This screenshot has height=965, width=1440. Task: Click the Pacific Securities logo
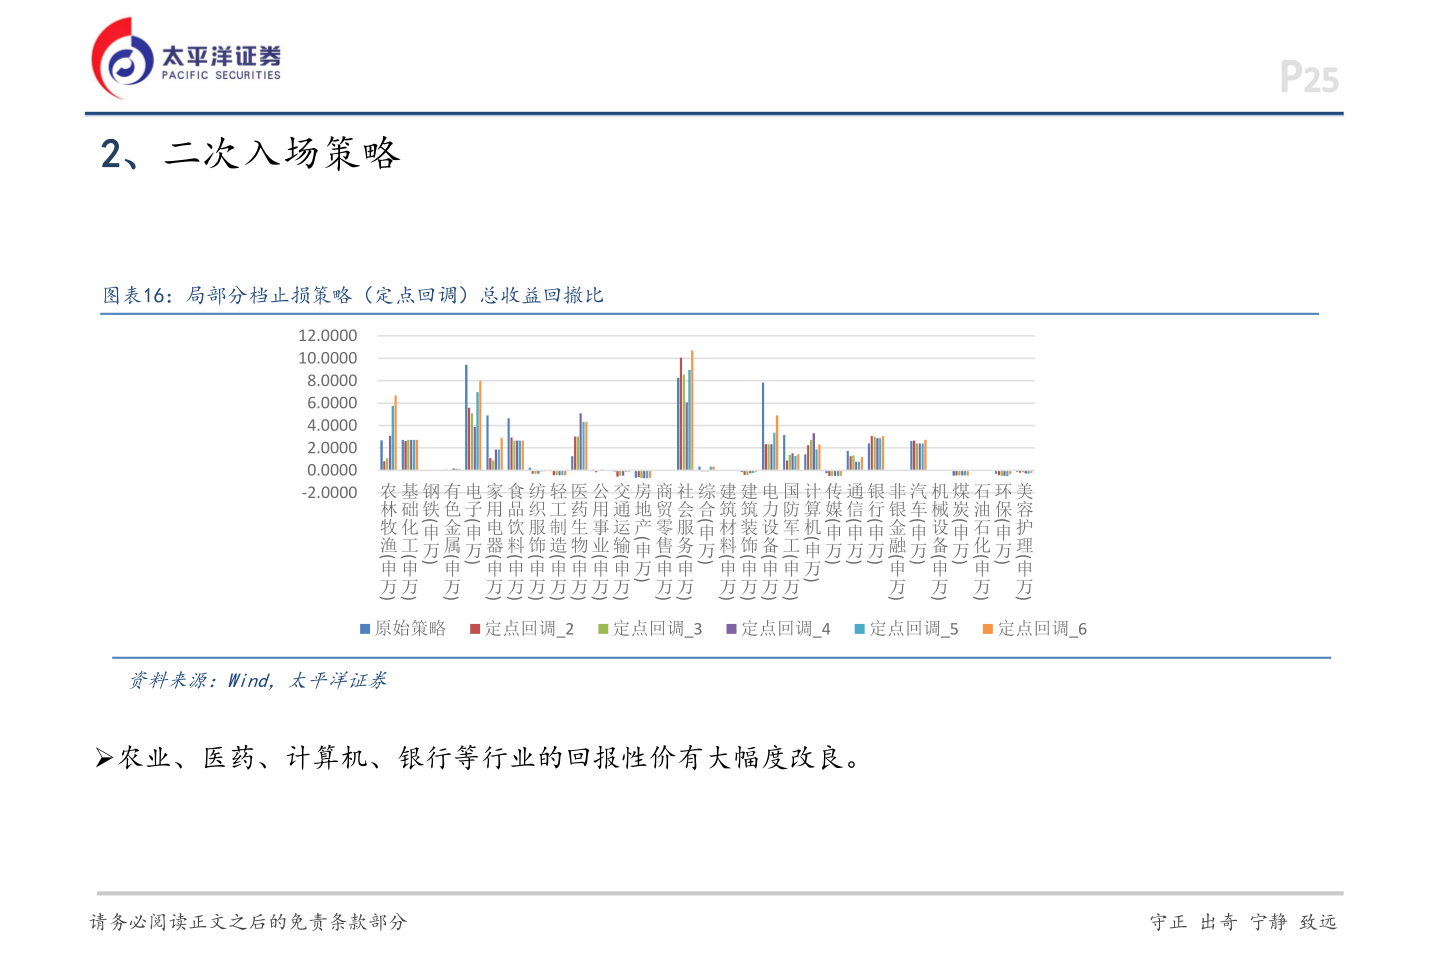coord(186,58)
